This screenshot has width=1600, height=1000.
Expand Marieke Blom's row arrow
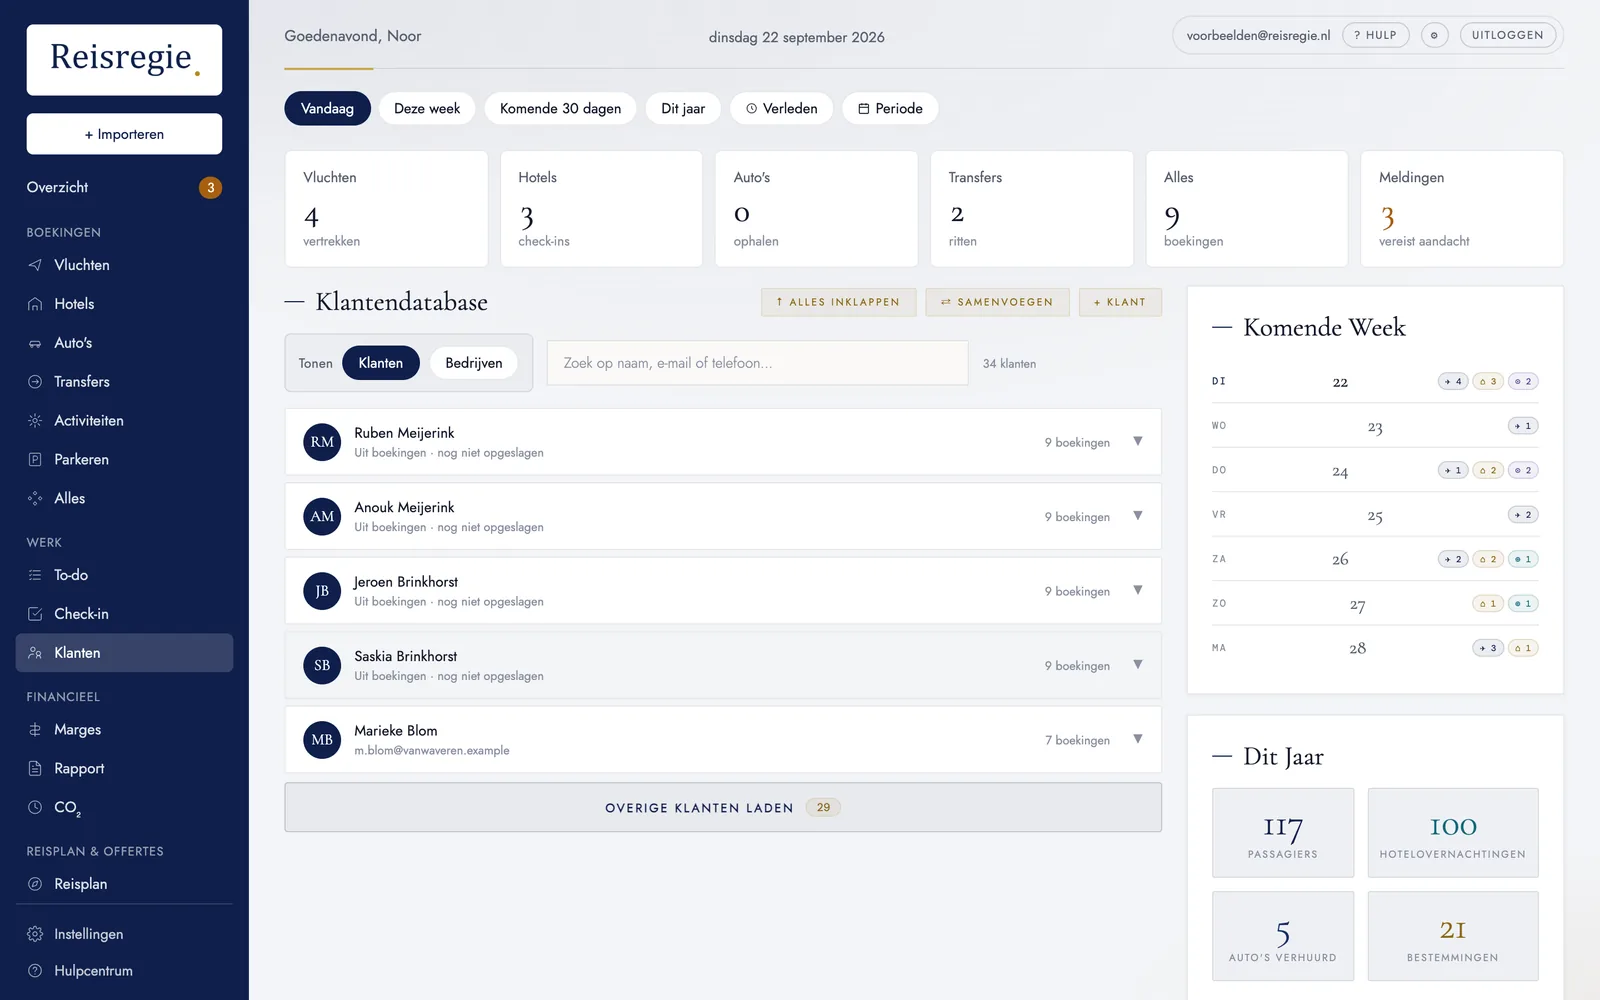[x=1138, y=739]
